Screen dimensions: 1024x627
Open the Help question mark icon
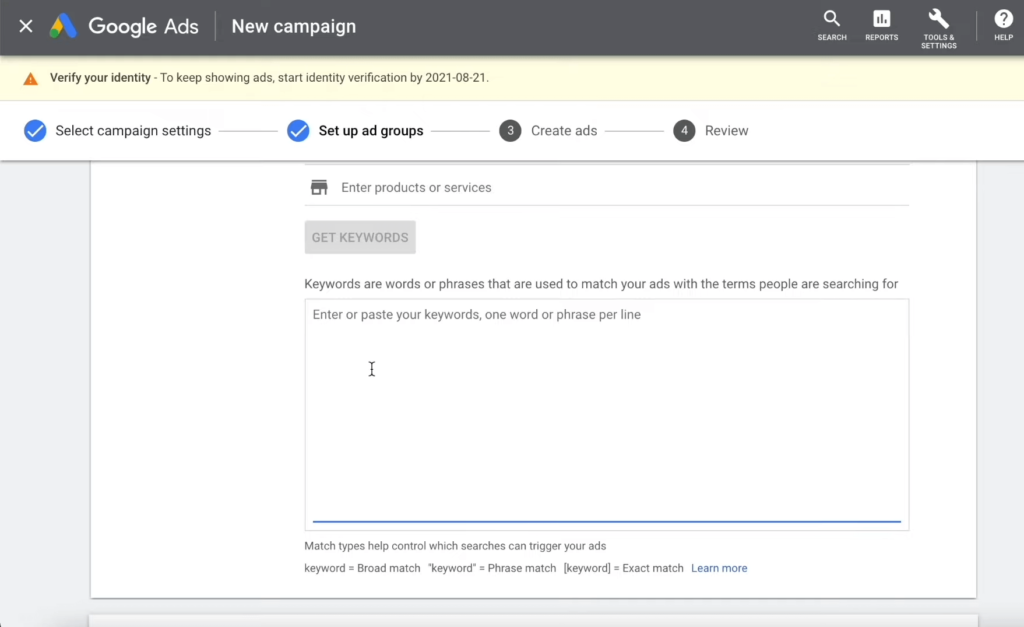(1003, 26)
